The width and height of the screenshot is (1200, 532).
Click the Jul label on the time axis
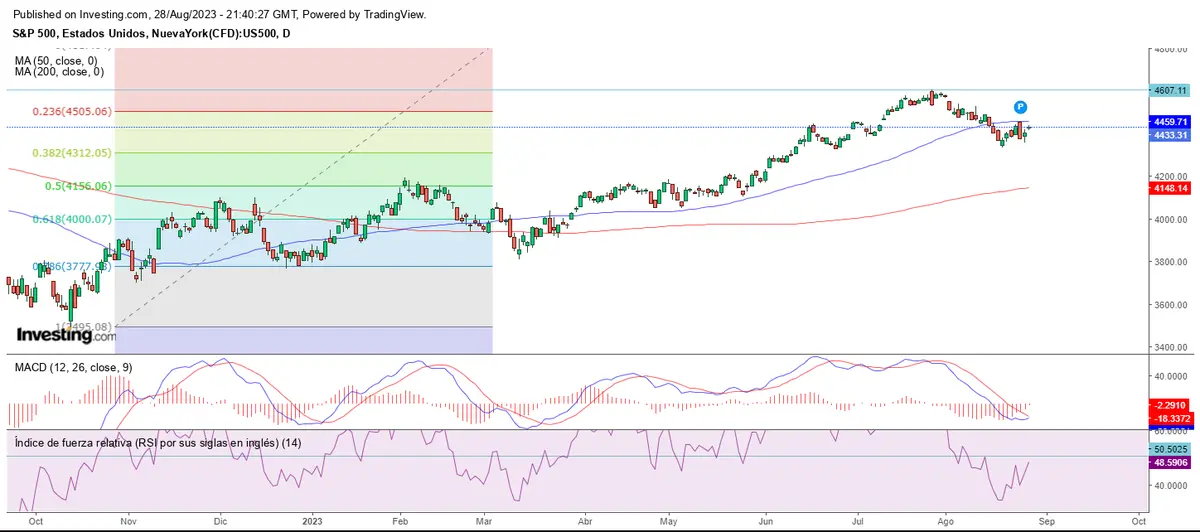click(859, 522)
